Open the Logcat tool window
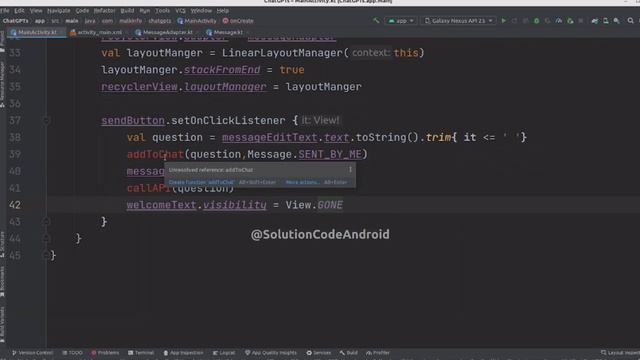 [x=224, y=353]
